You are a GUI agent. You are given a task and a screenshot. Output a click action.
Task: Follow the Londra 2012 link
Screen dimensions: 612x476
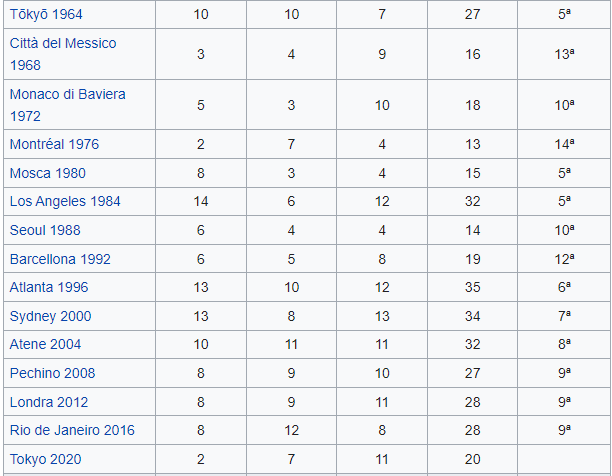click(49, 402)
